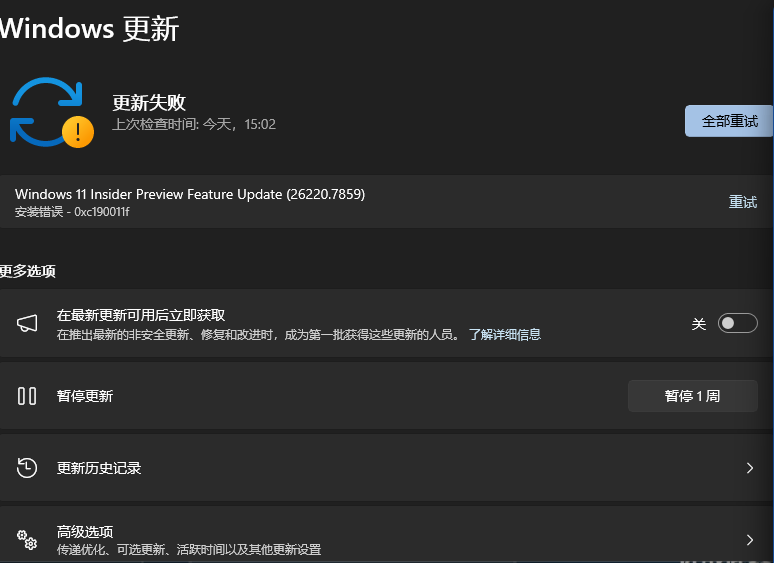Screen dimensions: 774x563
Task: Click Windows 11 Insider Preview Feature Update title
Action: 190,194
